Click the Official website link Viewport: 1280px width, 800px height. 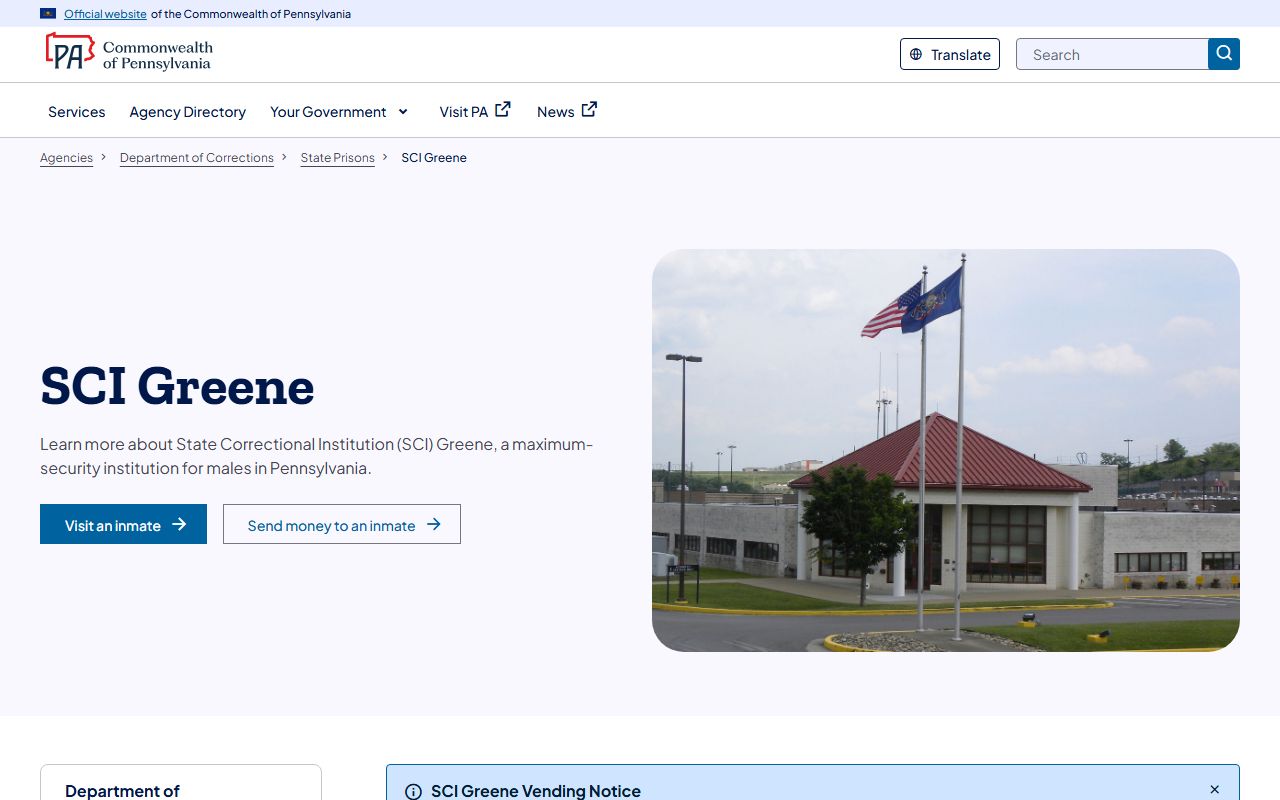(105, 14)
